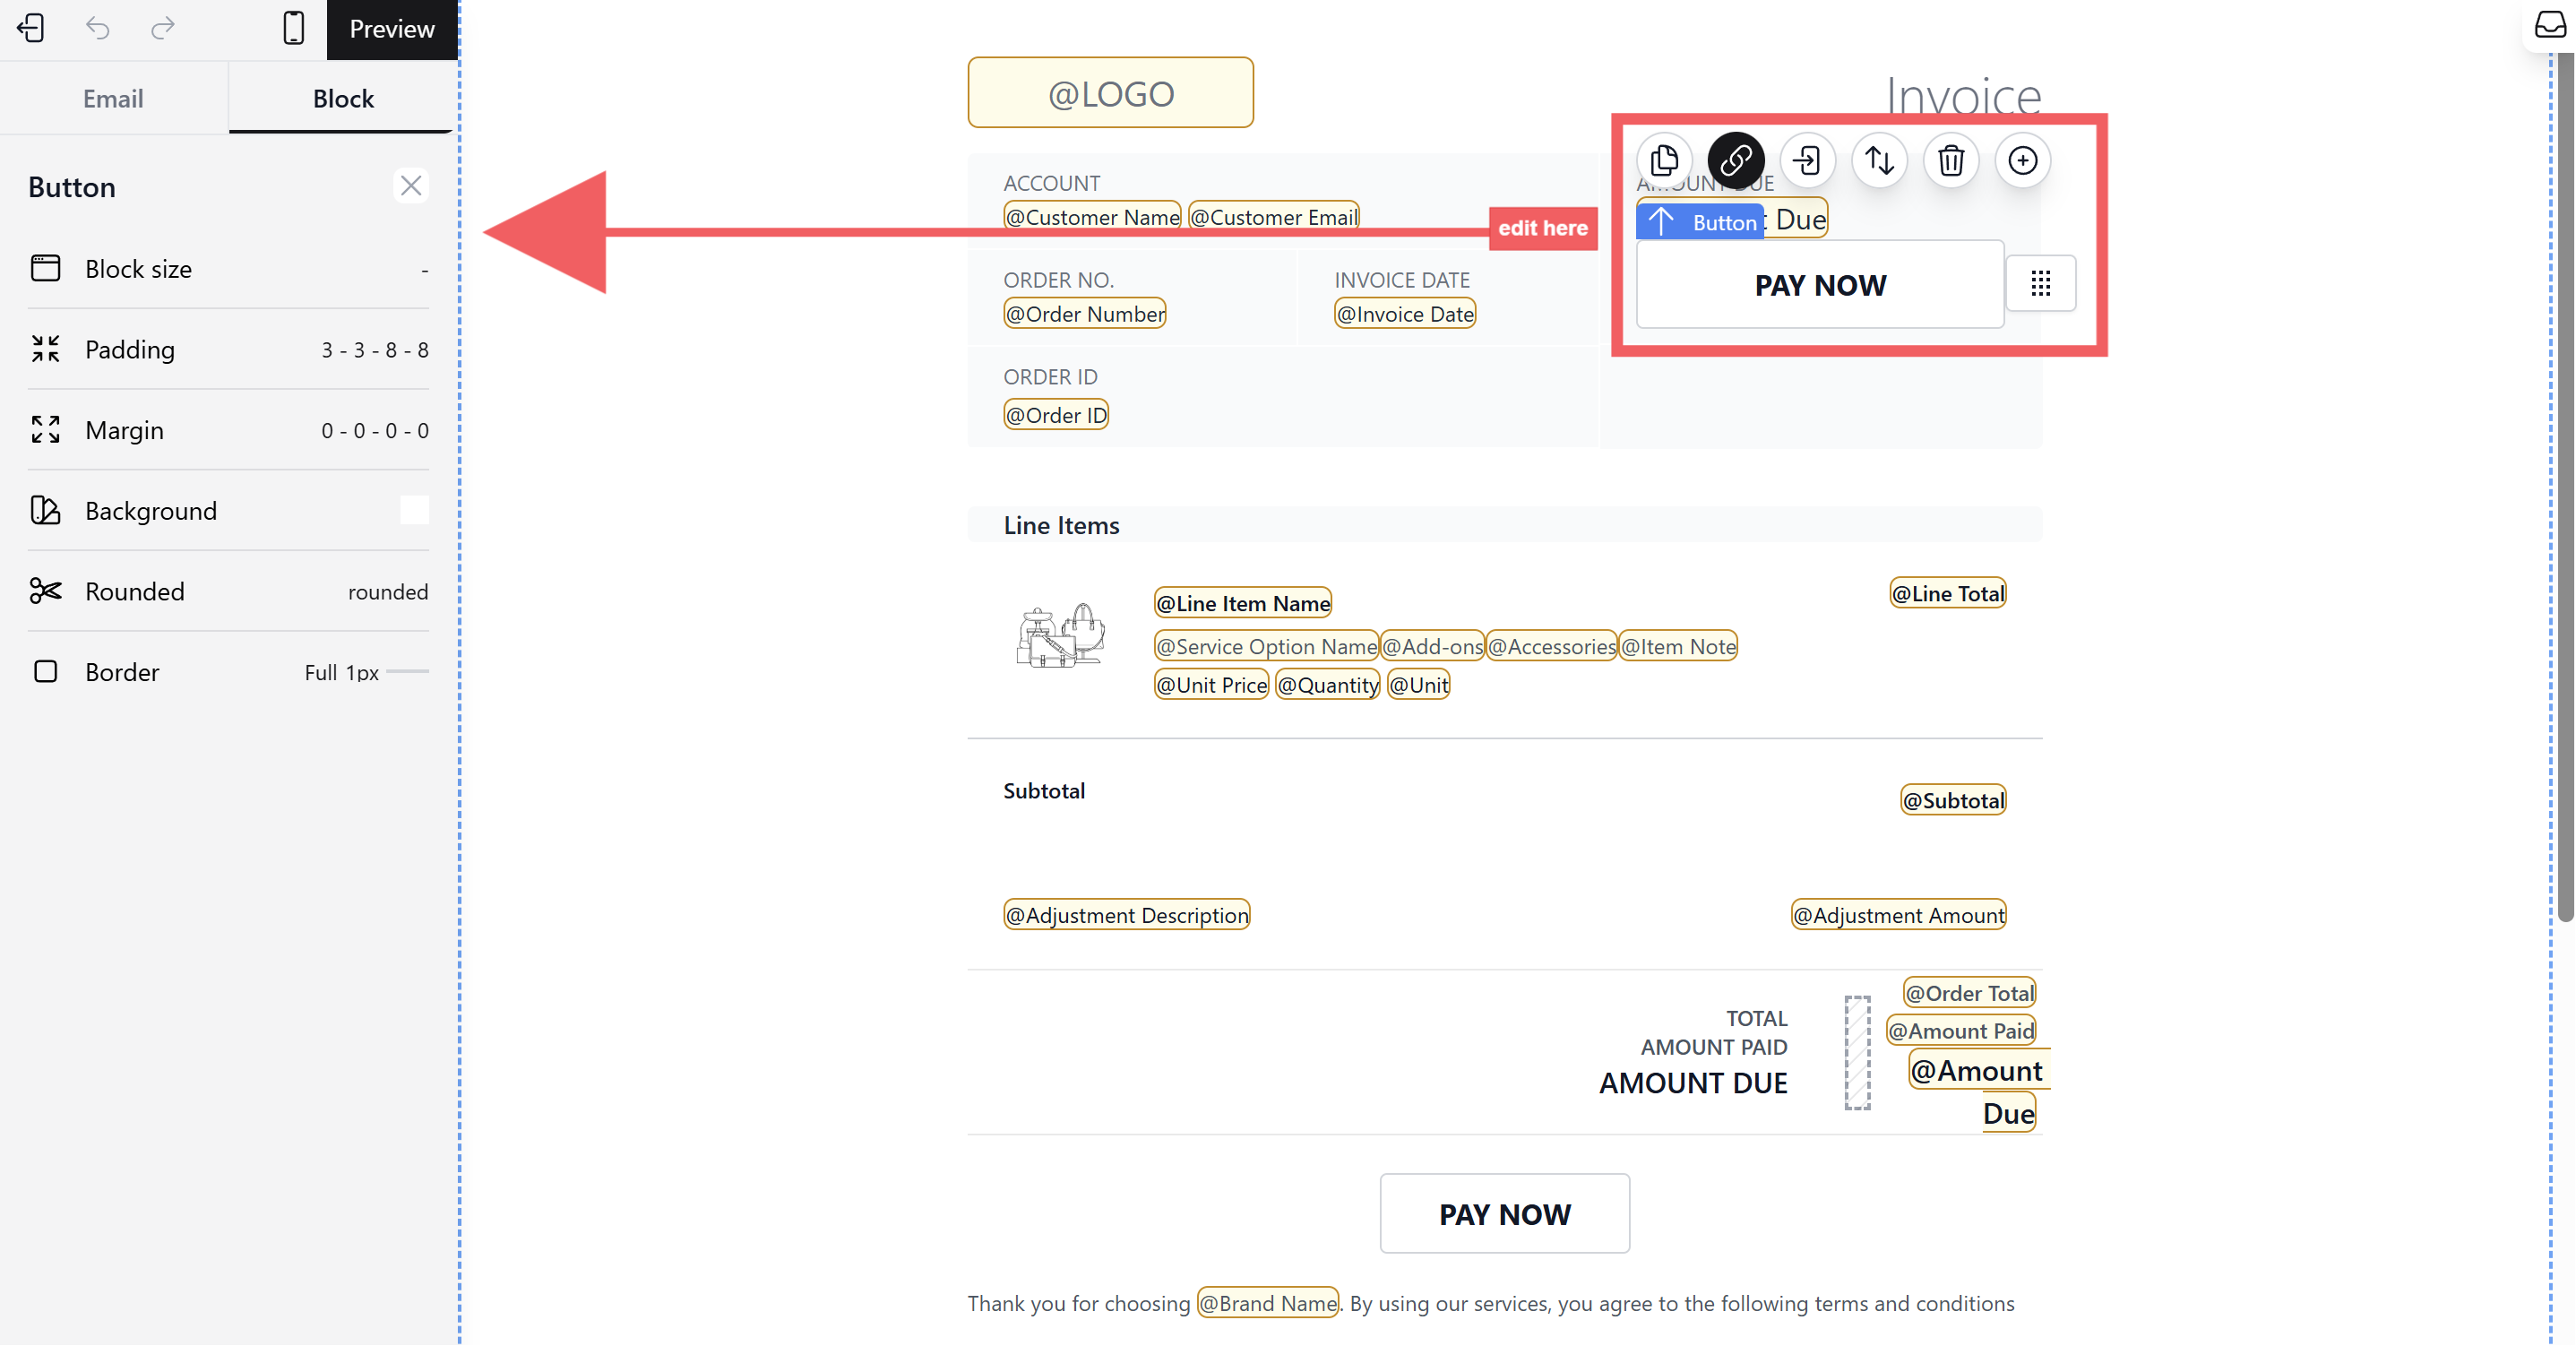Image resolution: width=2576 pixels, height=1346 pixels.
Task: Click the Background color swatch
Action: click(x=414, y=511)
